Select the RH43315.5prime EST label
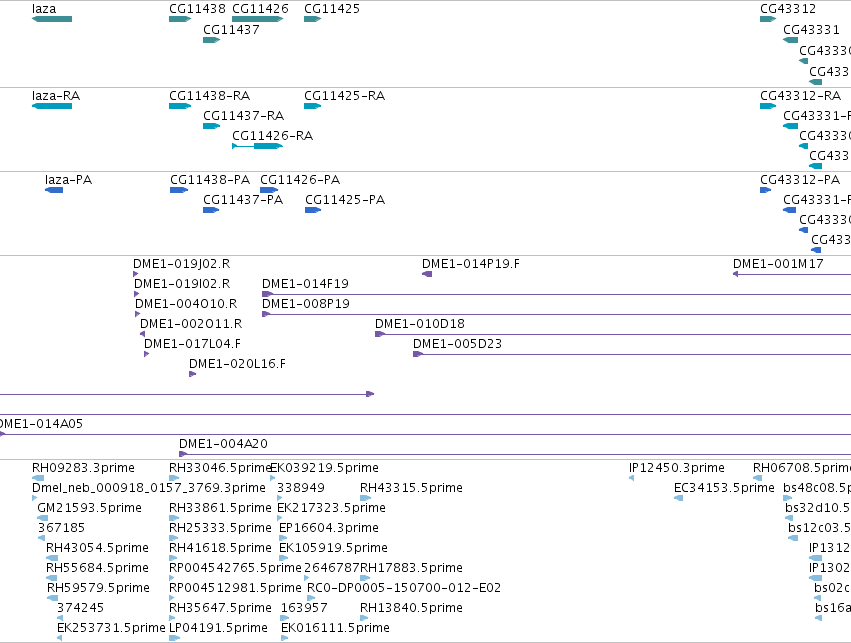The image size is (851, 643). click(411, 488)
